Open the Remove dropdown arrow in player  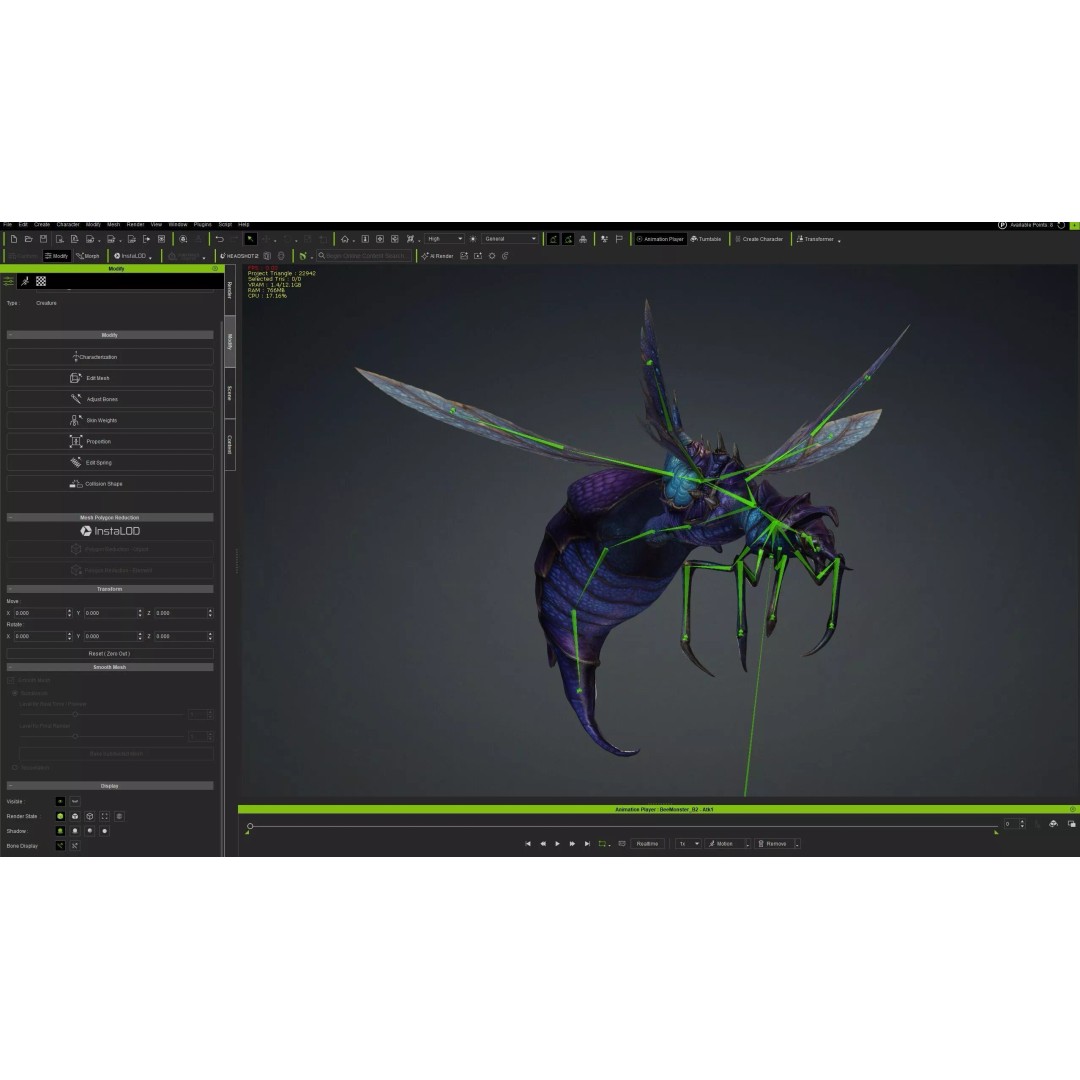797,844
